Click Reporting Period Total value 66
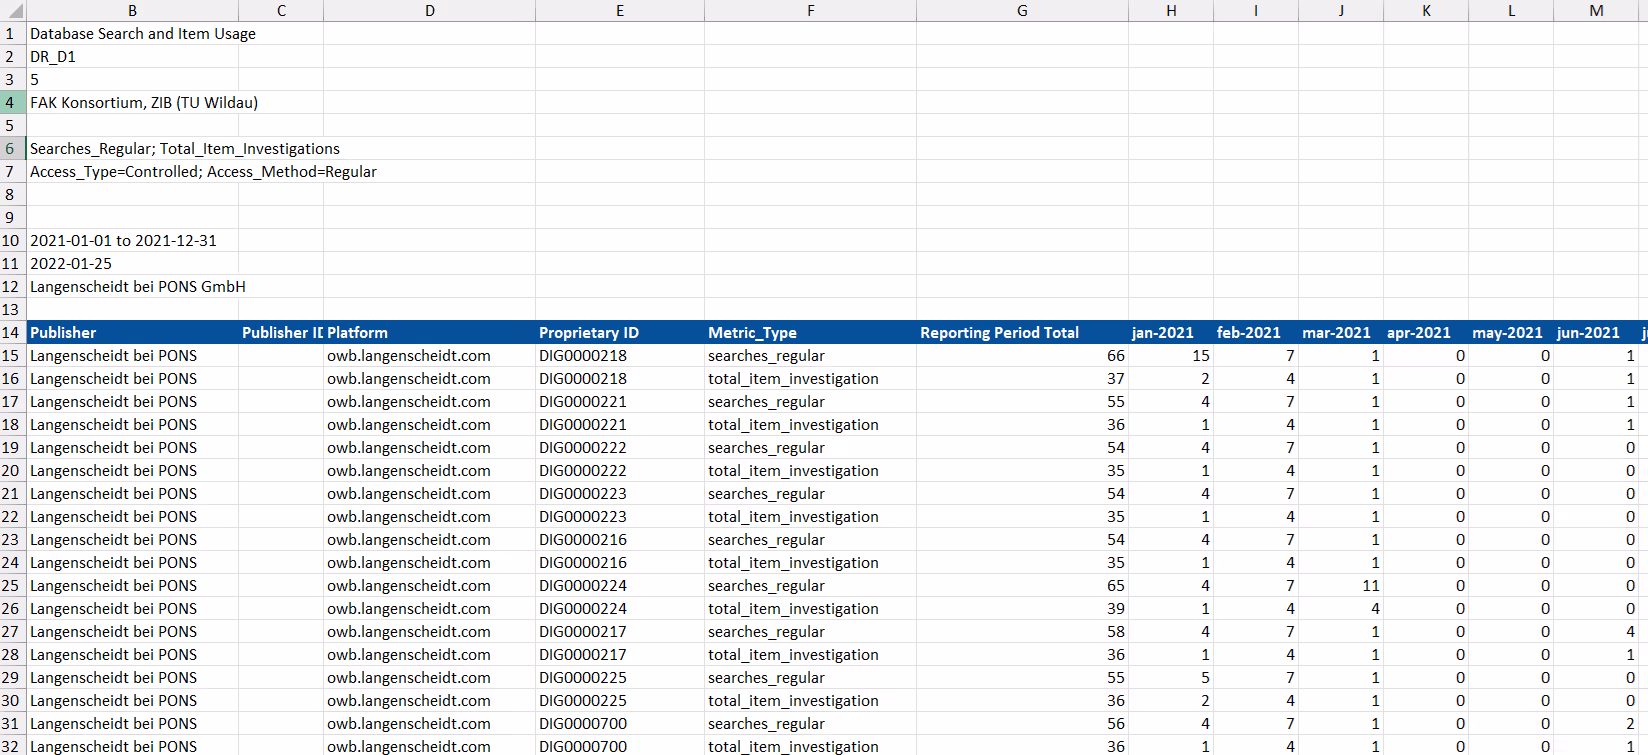This screenshot has width=1648, height=755. click(1022, 356)
